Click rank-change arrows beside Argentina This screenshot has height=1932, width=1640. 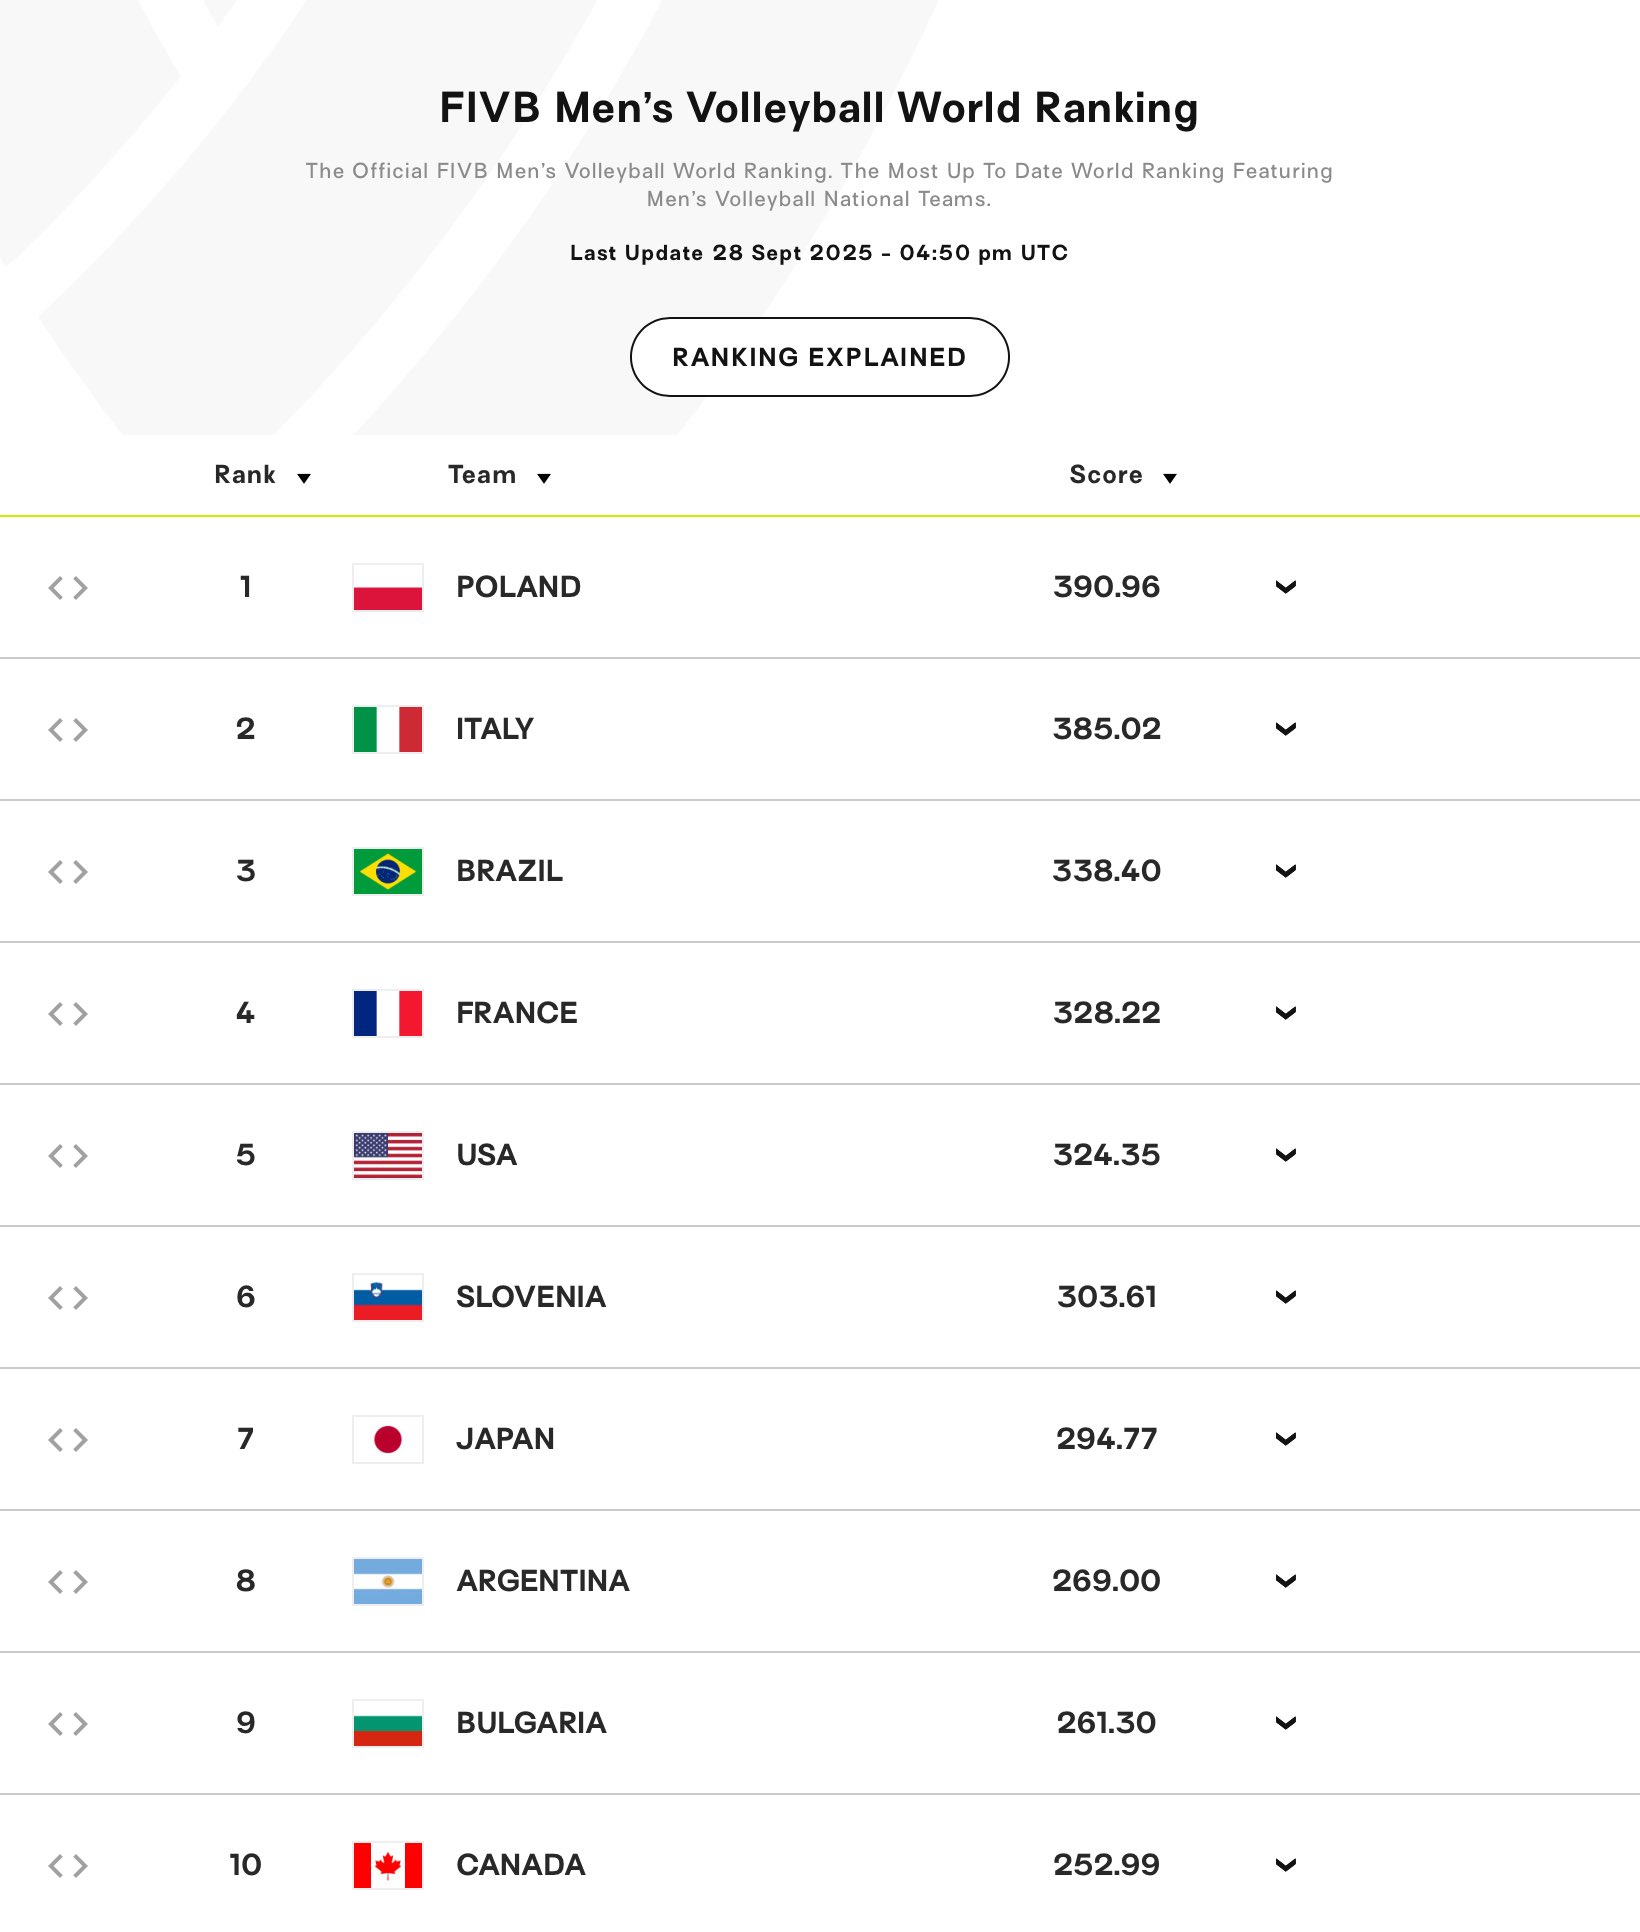tap(68, 1581)
